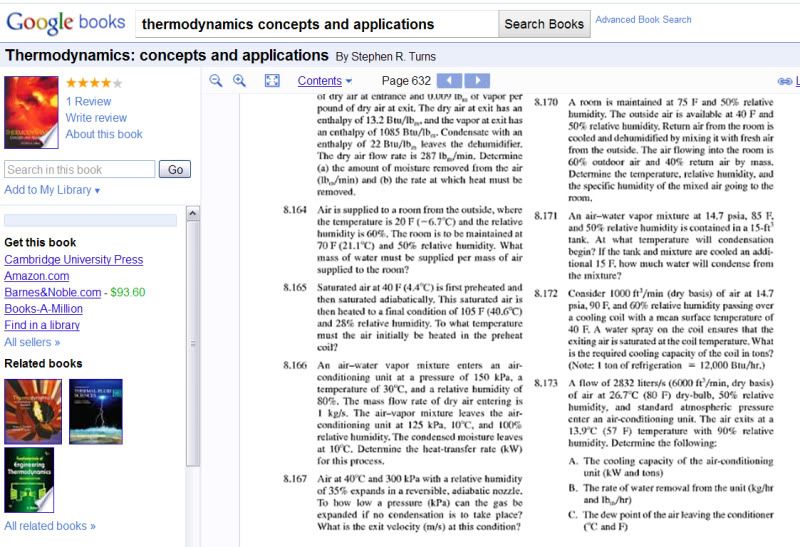This screenshot has width=800, height=547.
Task: Open Cambridge University Press seller link
Action: pyautogui.click(x=73, y=260)
